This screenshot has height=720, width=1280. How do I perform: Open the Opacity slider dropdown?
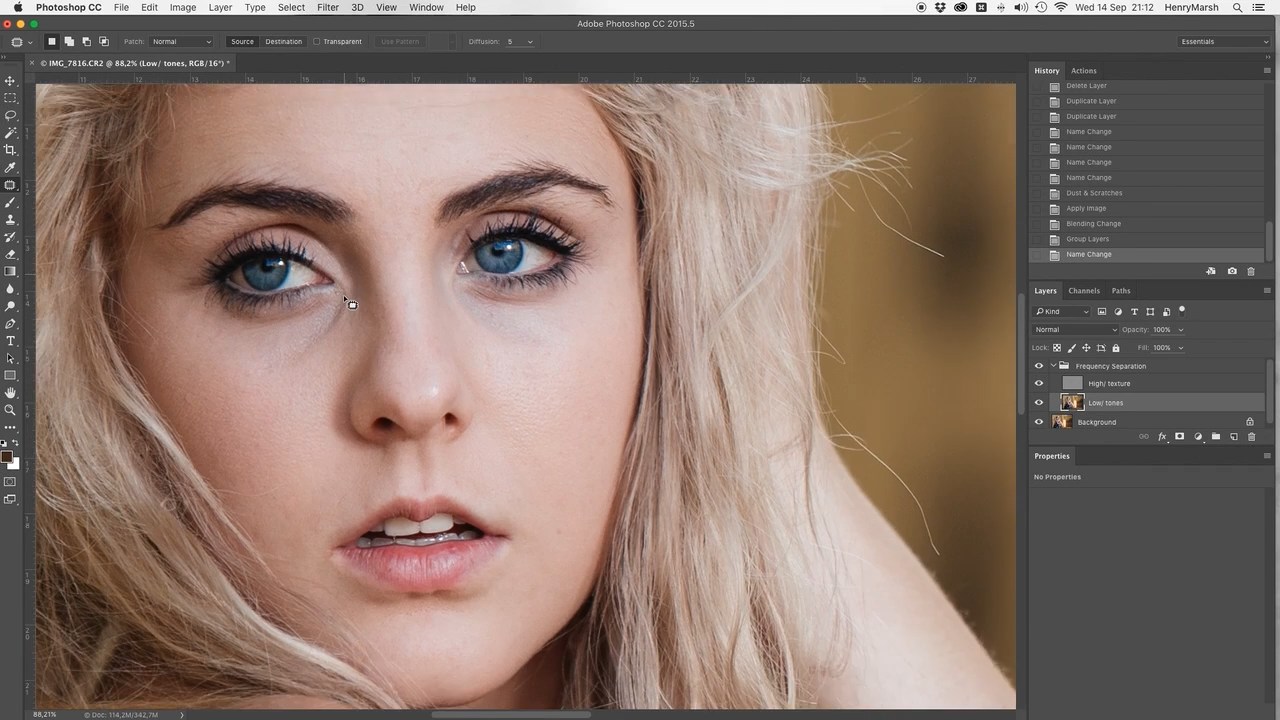pos(1180,330)
